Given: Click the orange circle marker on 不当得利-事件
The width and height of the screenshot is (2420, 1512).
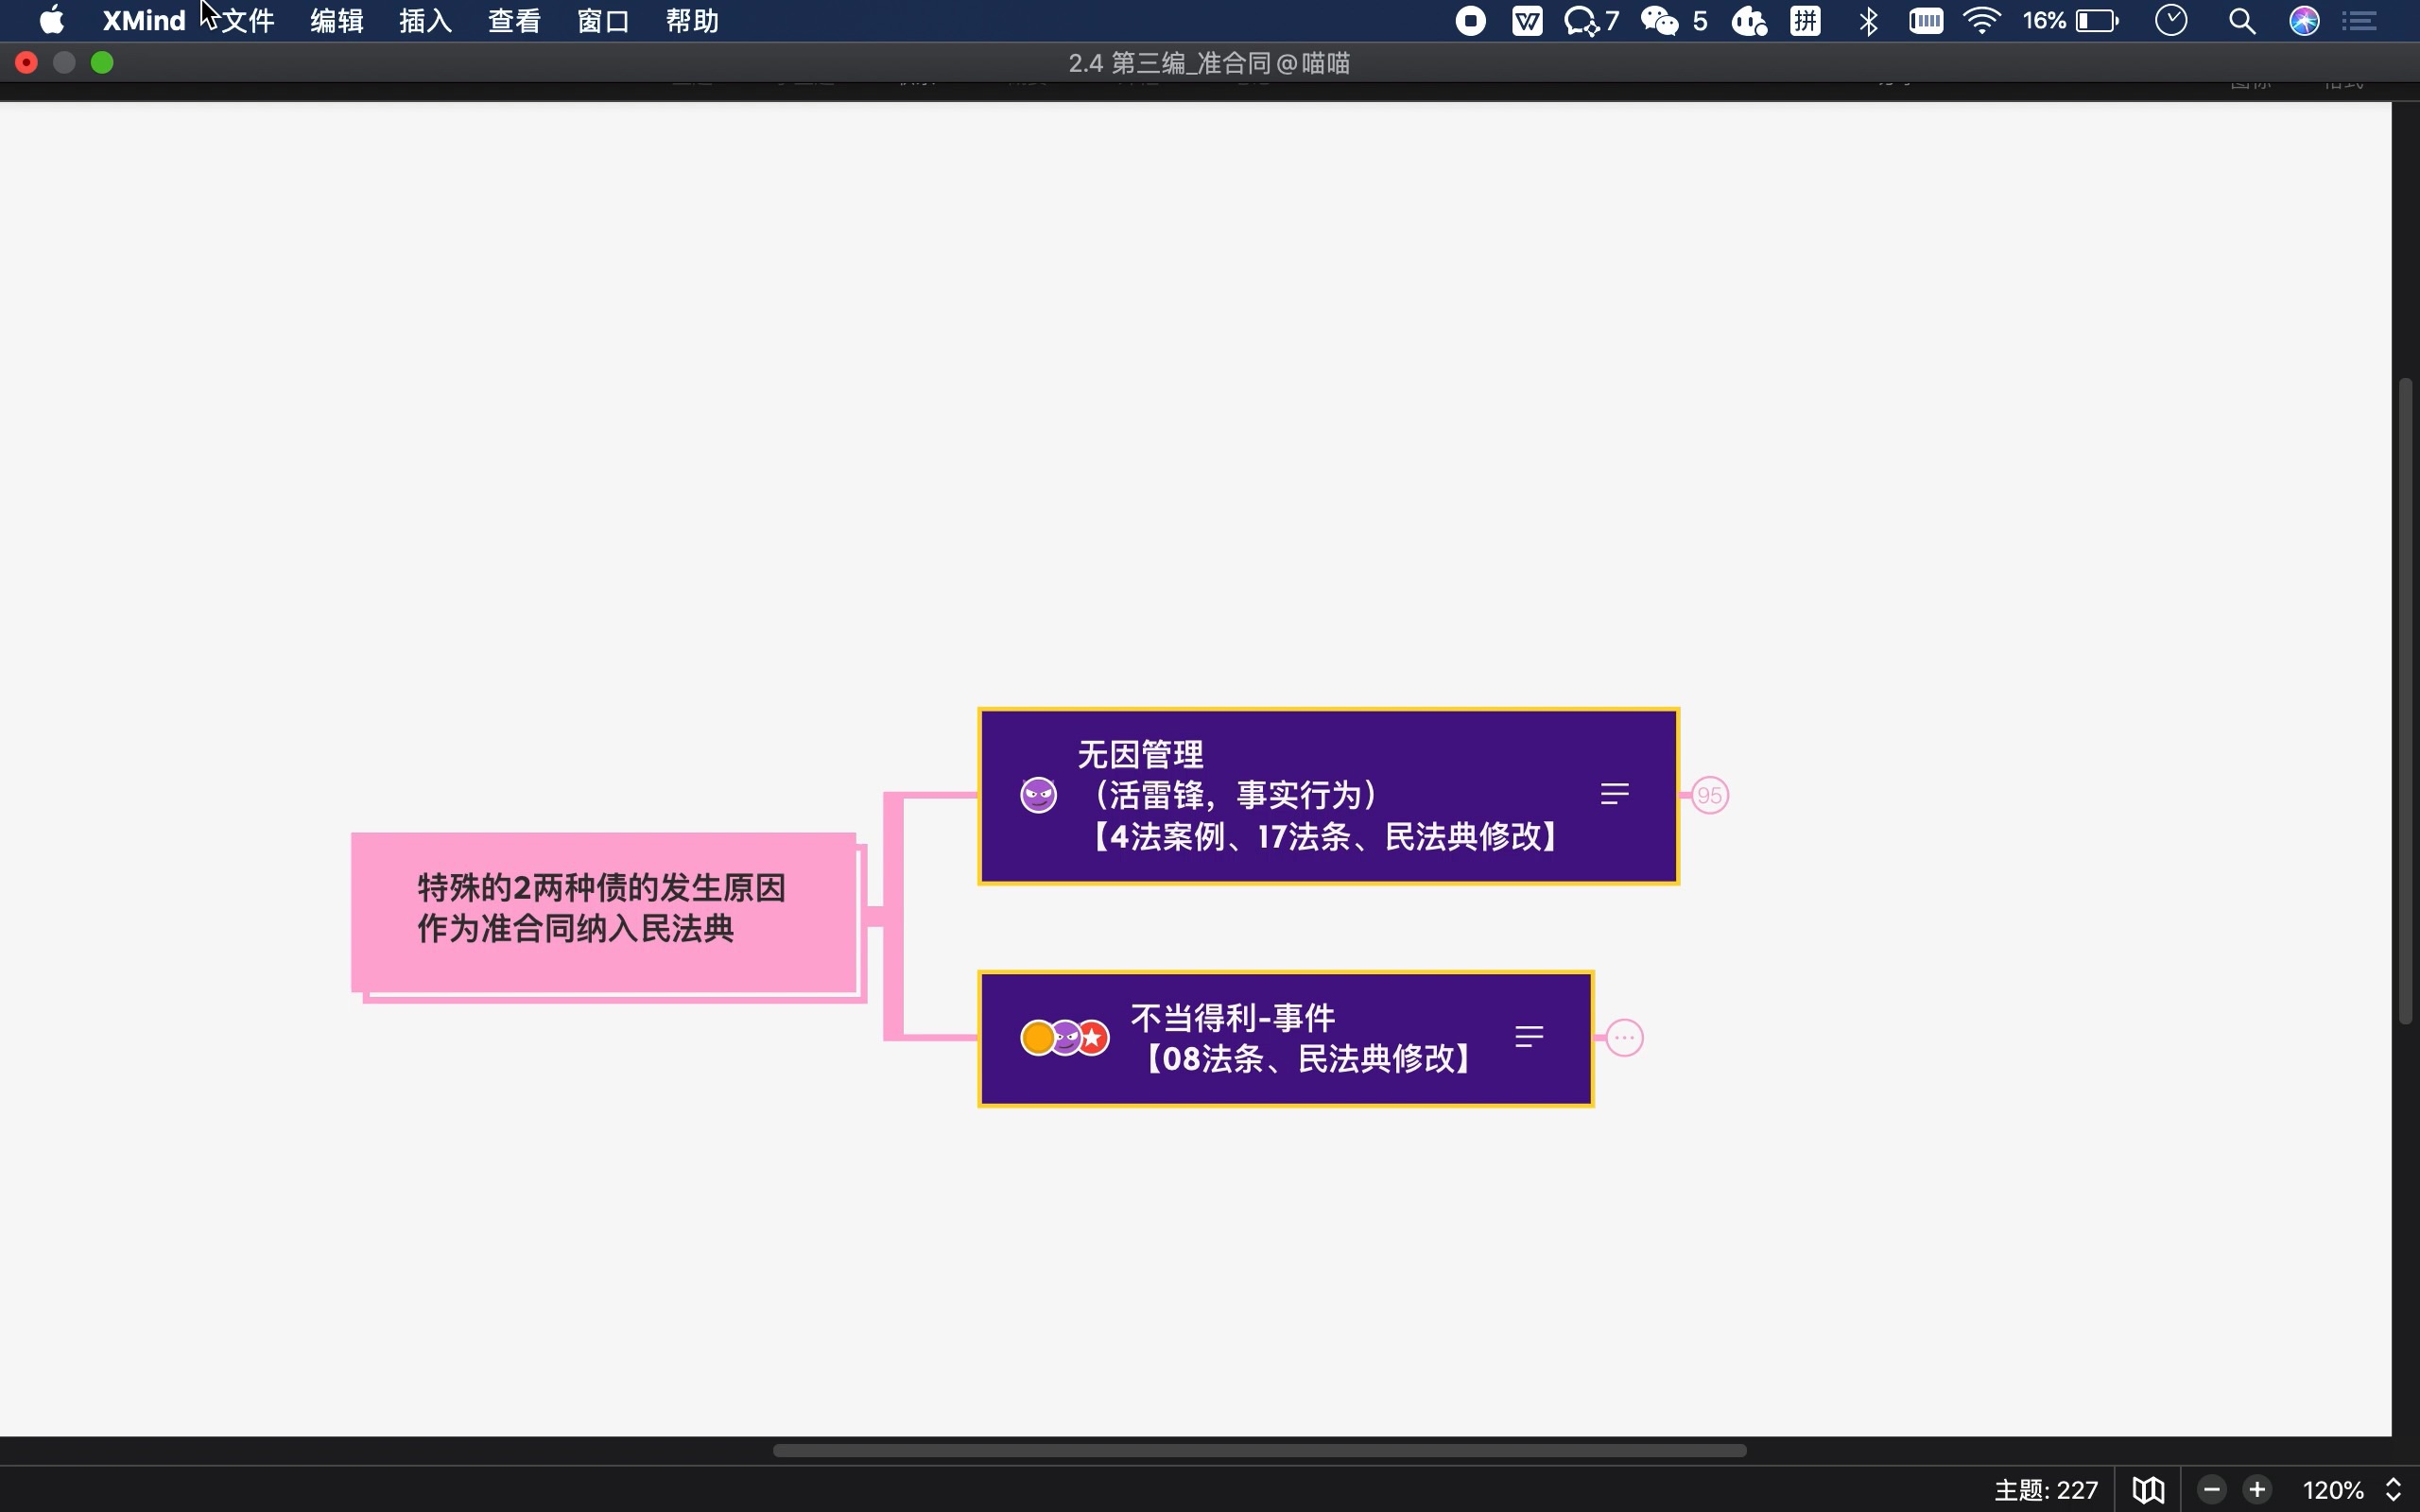Looking at the screenshot, I should [1038, 1037].
